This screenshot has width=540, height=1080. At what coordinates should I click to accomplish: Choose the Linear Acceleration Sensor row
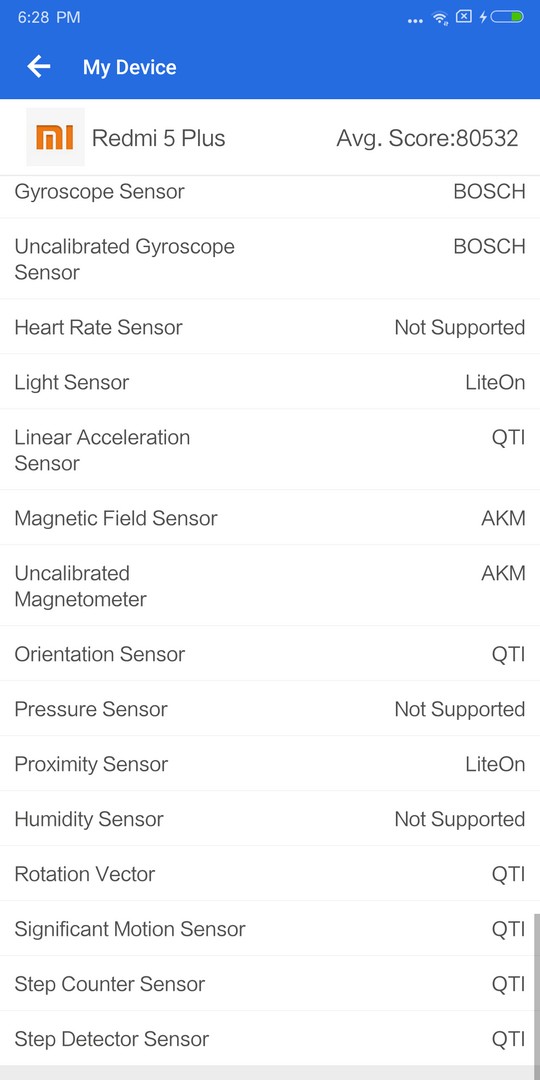coord(270,450)
